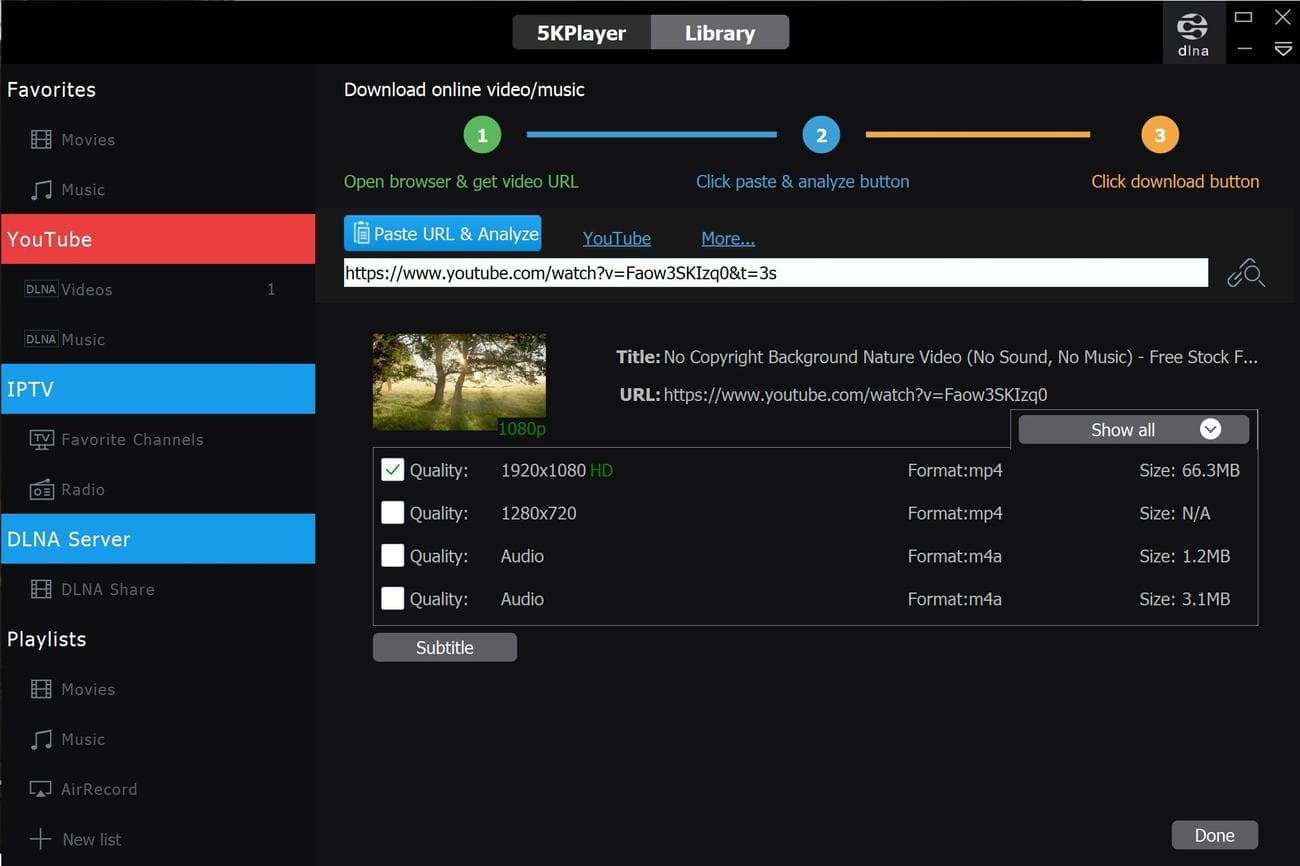Open AirRecord playlist icon

click(x=41, y=790)
